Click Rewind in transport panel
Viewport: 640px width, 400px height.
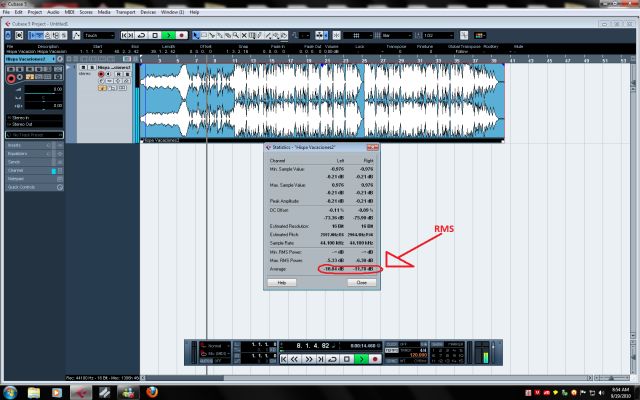pos(294,359)
